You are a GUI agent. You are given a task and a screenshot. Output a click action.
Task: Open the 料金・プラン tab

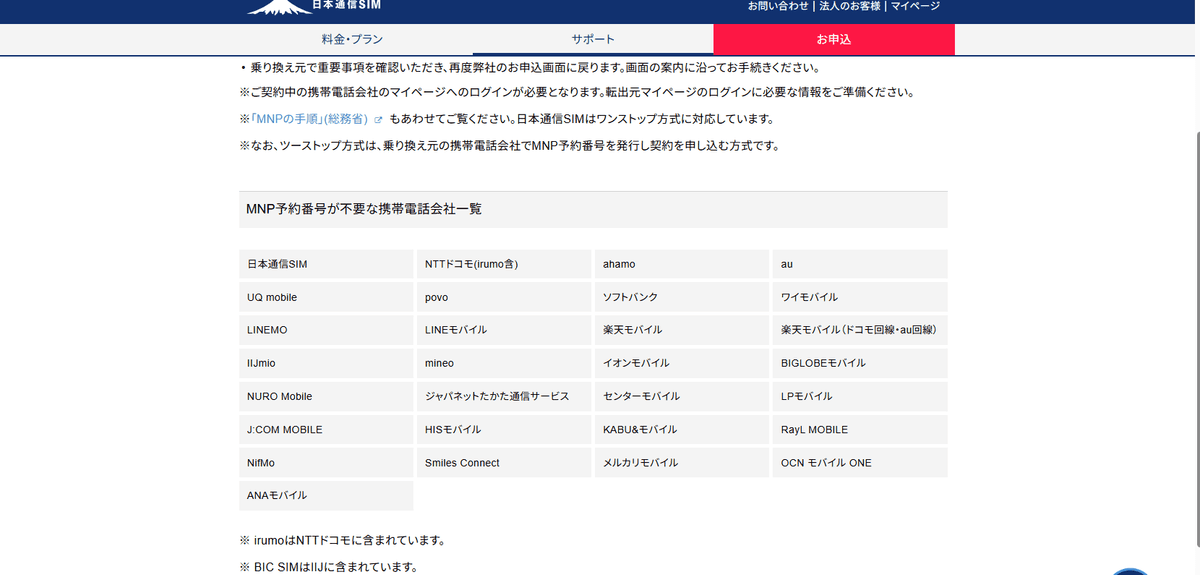[352, 39]
